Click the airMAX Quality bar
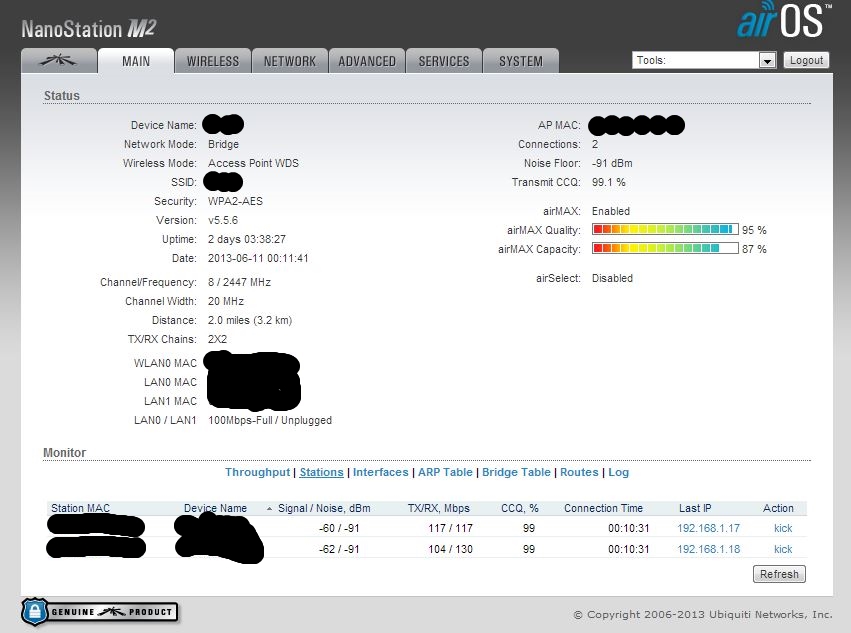 pos(665,229)
